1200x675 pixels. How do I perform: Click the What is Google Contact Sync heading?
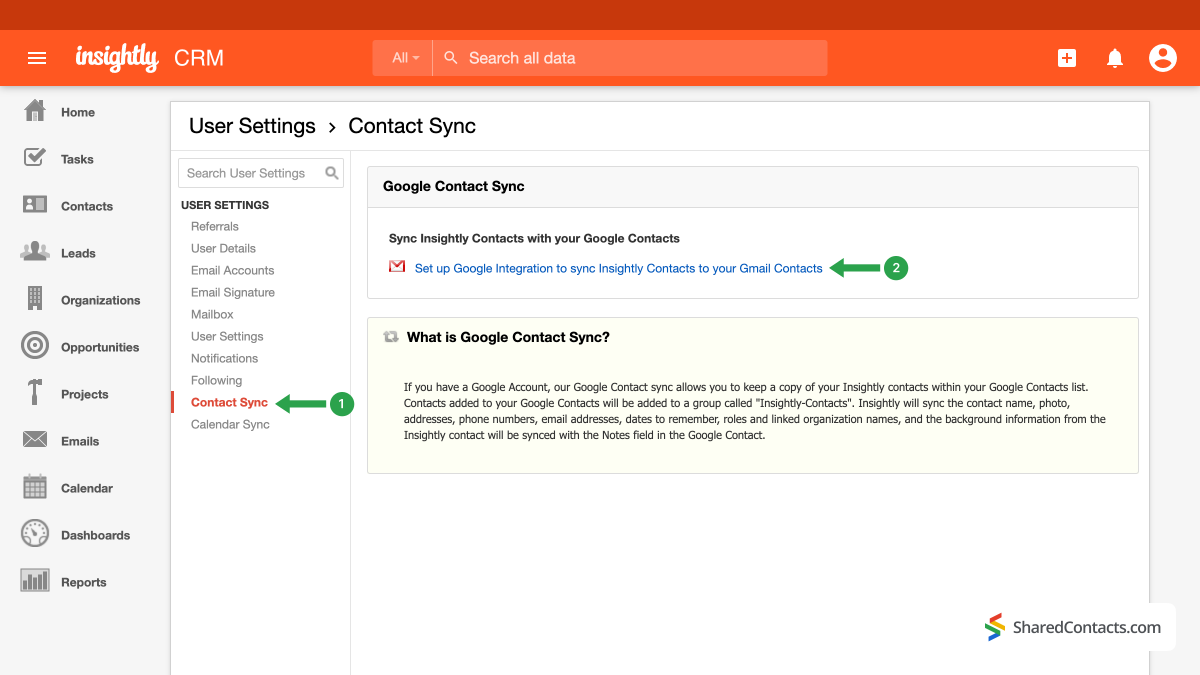(x=508, y=338)
